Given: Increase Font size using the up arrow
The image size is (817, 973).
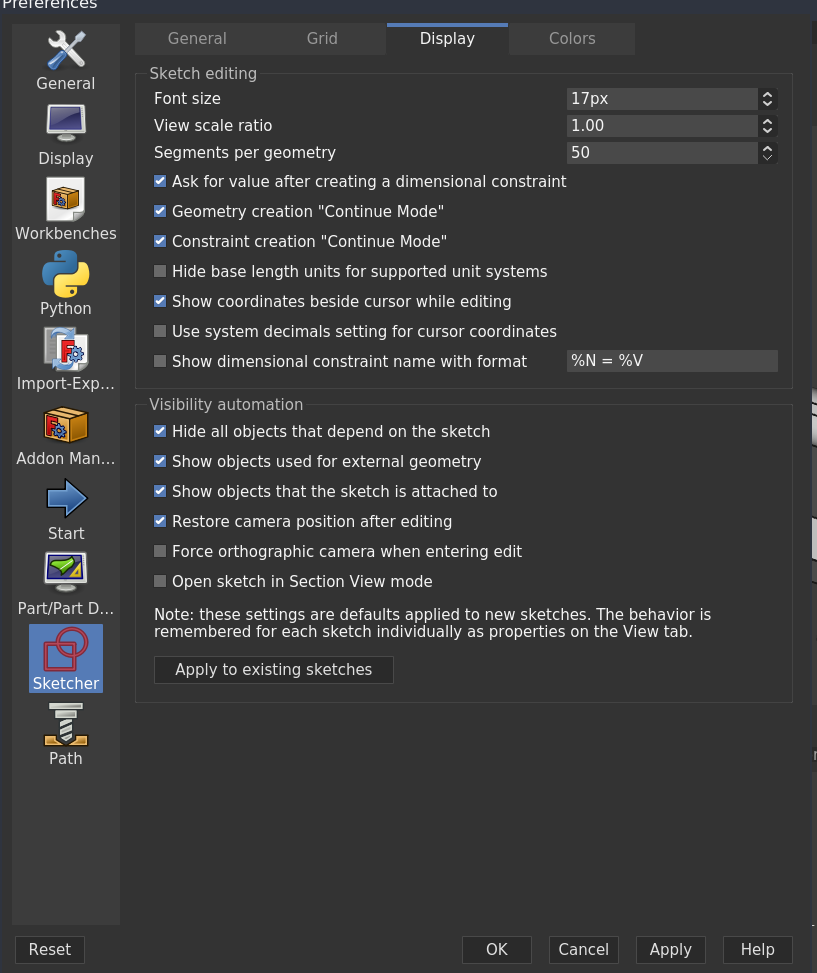Looking at the screenshot, I should pos(767,94).
